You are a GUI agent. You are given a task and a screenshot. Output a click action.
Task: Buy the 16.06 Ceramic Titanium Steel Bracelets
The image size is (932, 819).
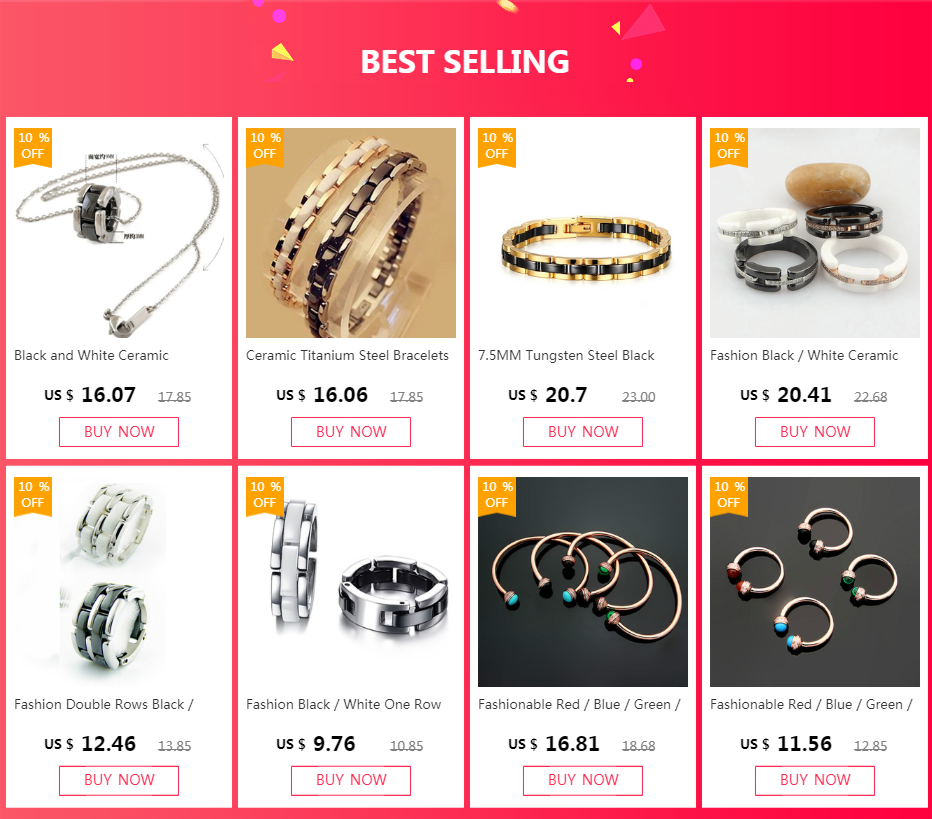(x=351, y=431)
